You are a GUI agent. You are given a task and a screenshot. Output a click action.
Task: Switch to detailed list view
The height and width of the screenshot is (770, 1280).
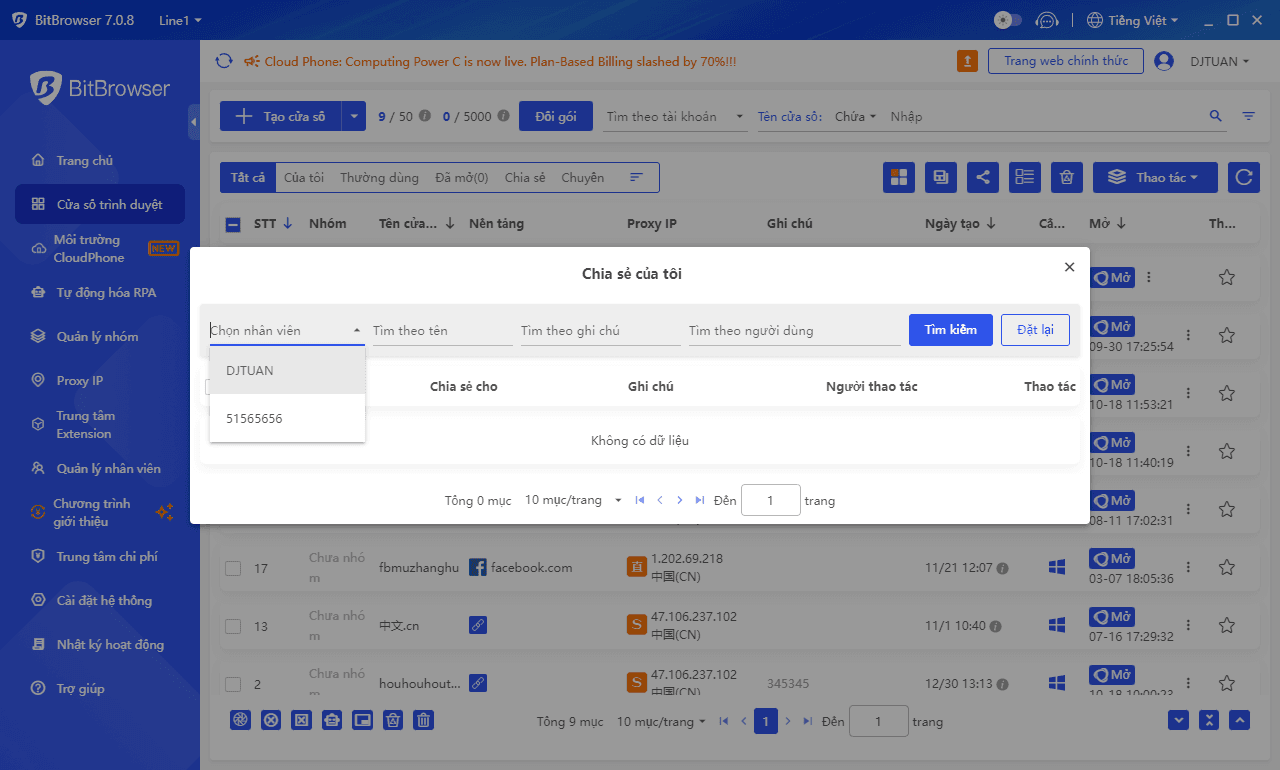click(1024, 177)
